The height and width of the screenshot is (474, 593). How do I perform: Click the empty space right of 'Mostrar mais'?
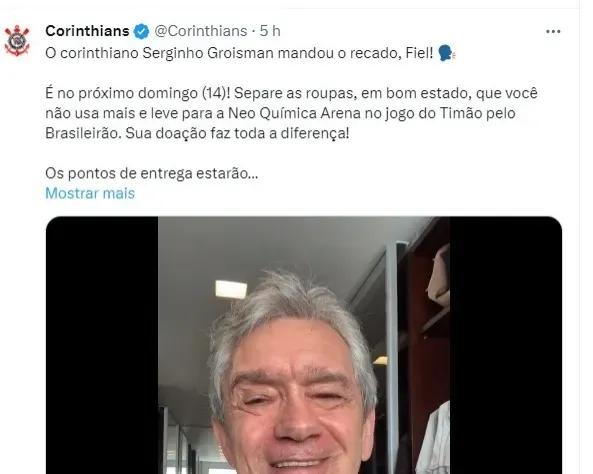coord(348,193)
